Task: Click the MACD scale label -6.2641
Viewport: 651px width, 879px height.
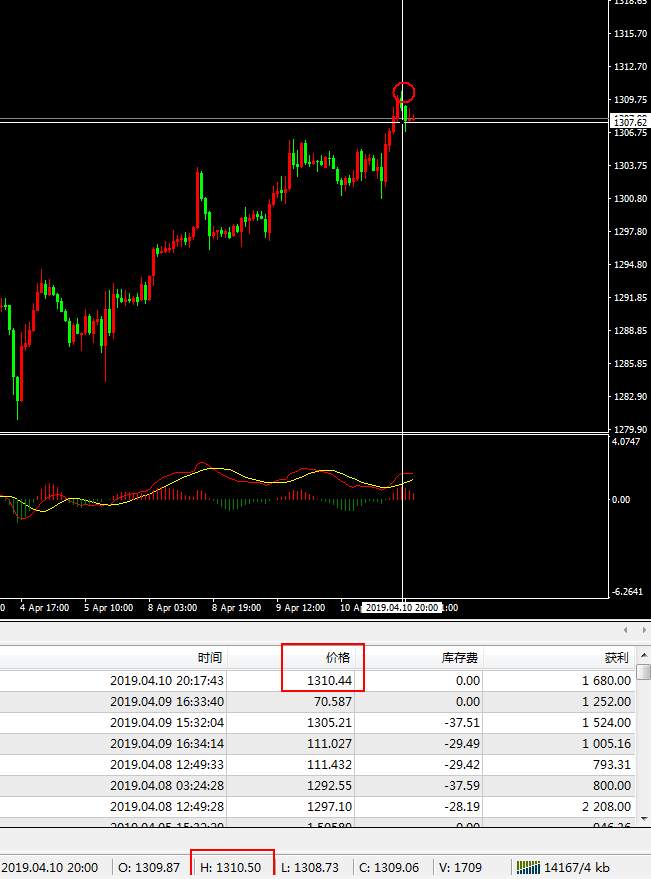Action: pos(627,592)
